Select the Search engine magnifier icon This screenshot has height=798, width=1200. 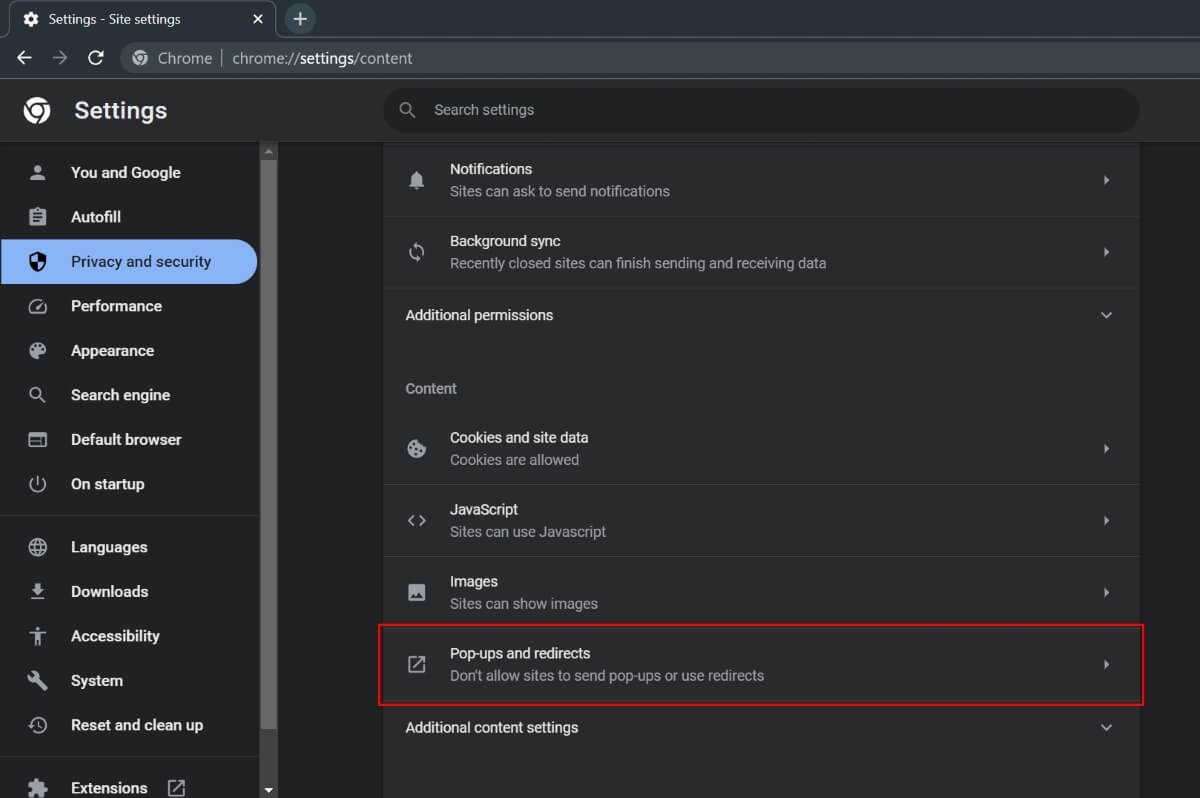coord(37,394)
